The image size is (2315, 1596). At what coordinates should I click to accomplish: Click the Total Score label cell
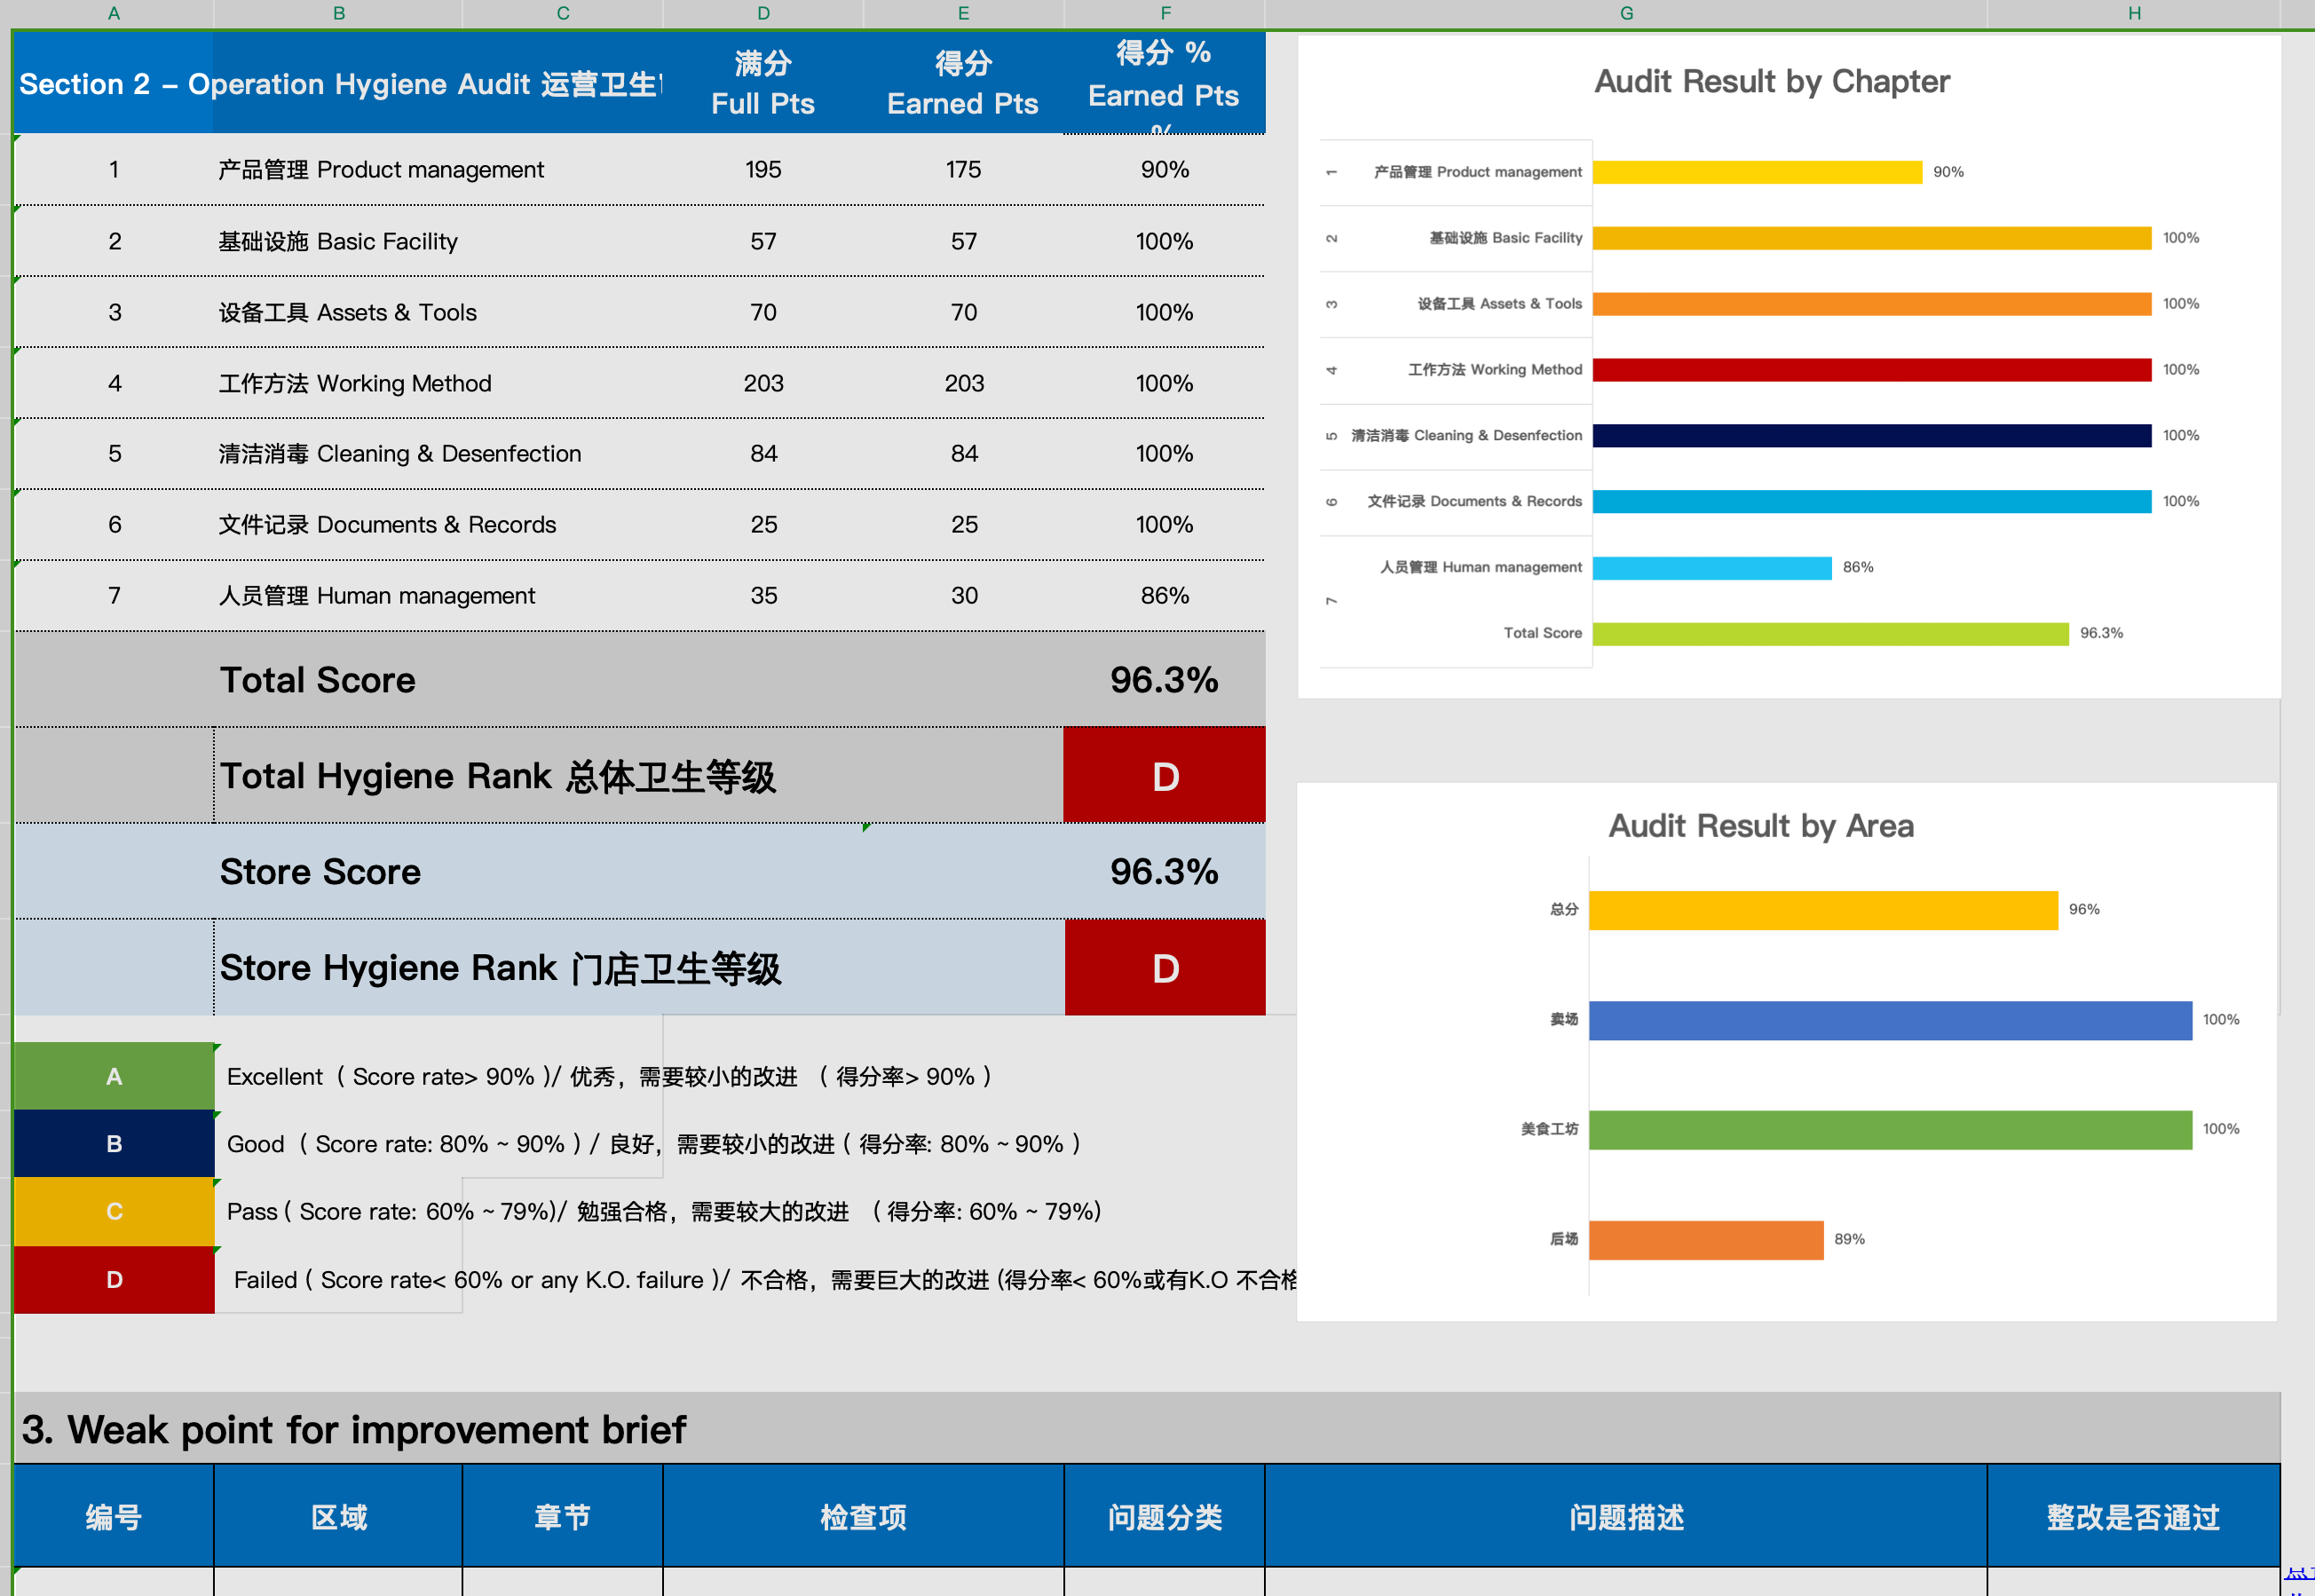click(318, 680)
